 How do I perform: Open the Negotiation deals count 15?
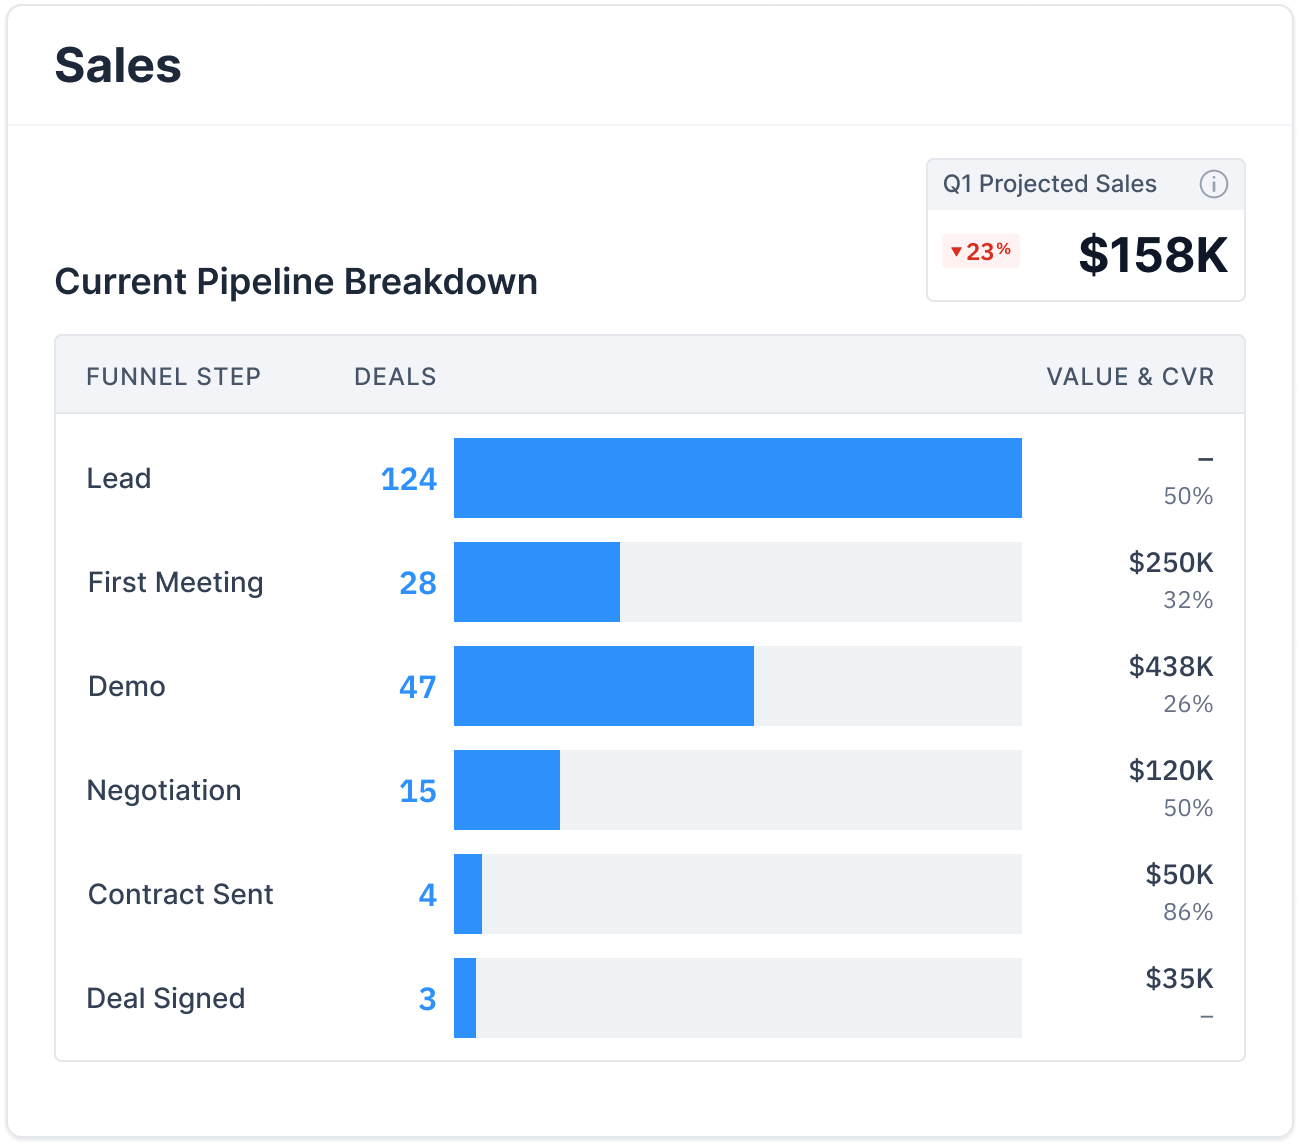pos(417,791)
